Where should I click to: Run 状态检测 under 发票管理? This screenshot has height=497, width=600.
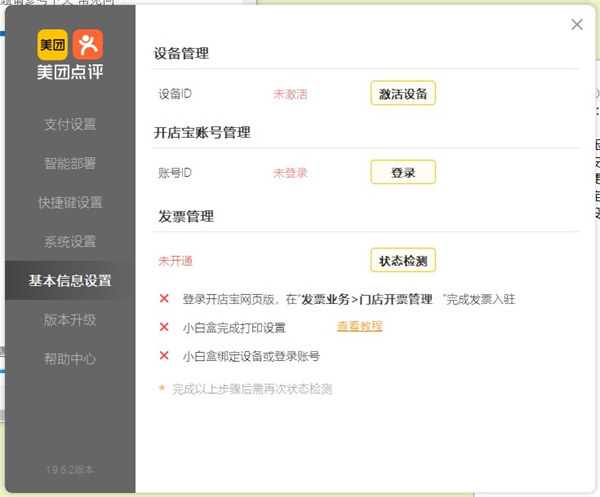pos(403,261)
